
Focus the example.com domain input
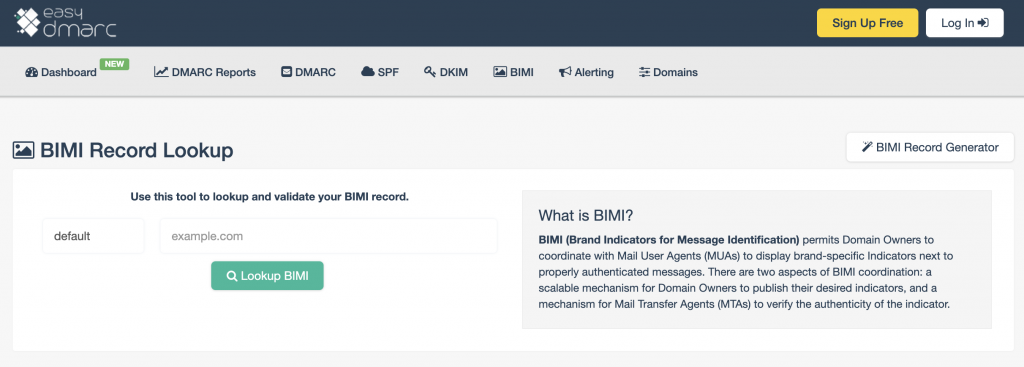pos(328,236)
